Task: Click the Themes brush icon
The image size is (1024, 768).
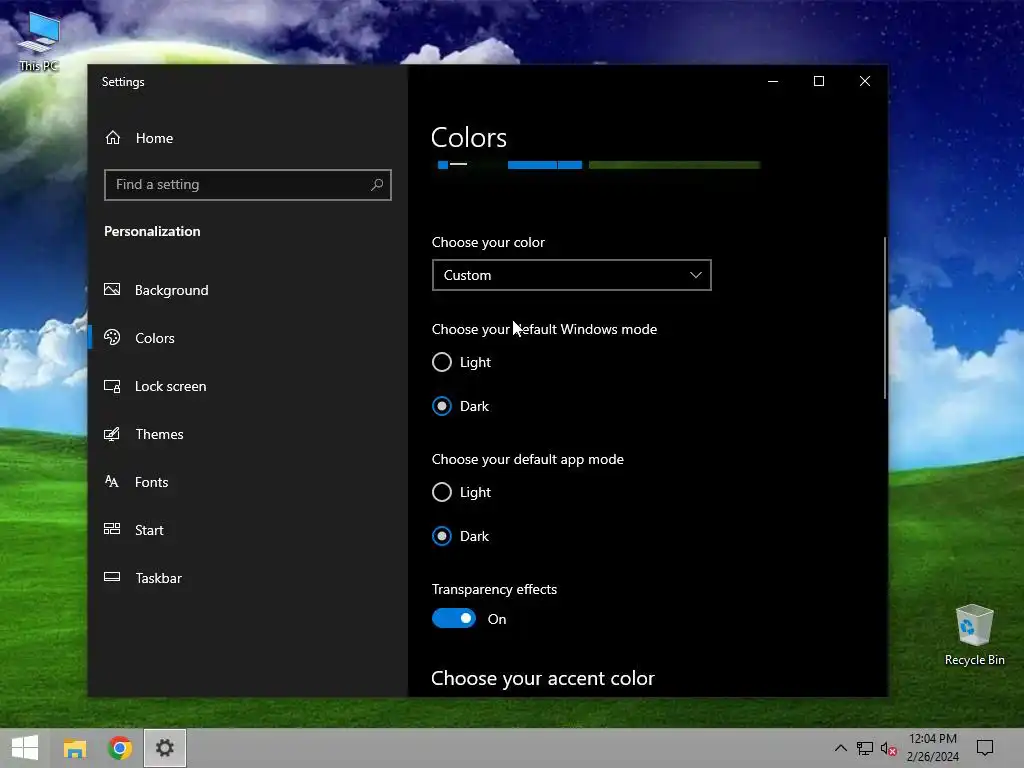Action: coord(112,434)
